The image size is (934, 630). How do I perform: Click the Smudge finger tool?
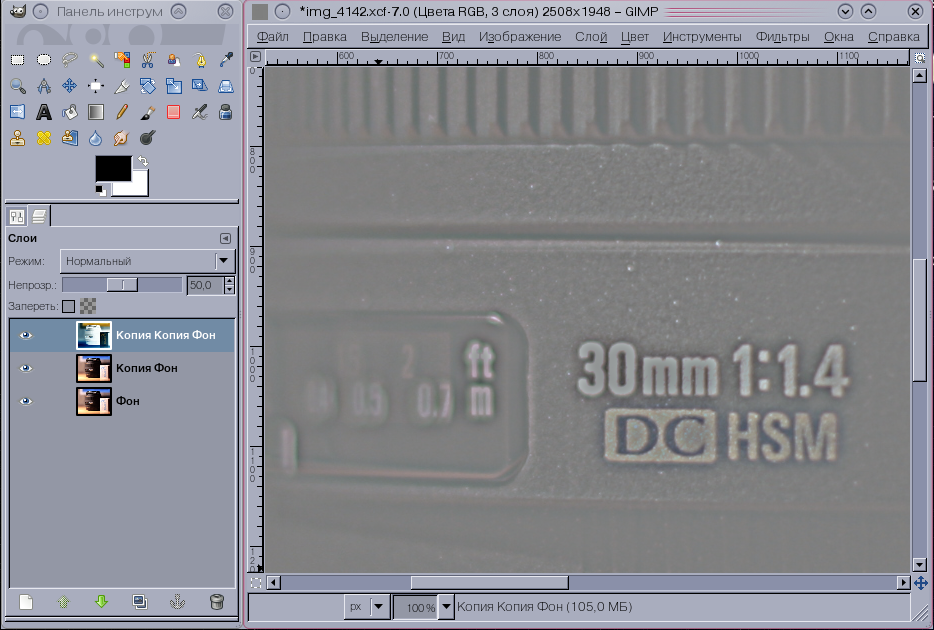[122, 138]
